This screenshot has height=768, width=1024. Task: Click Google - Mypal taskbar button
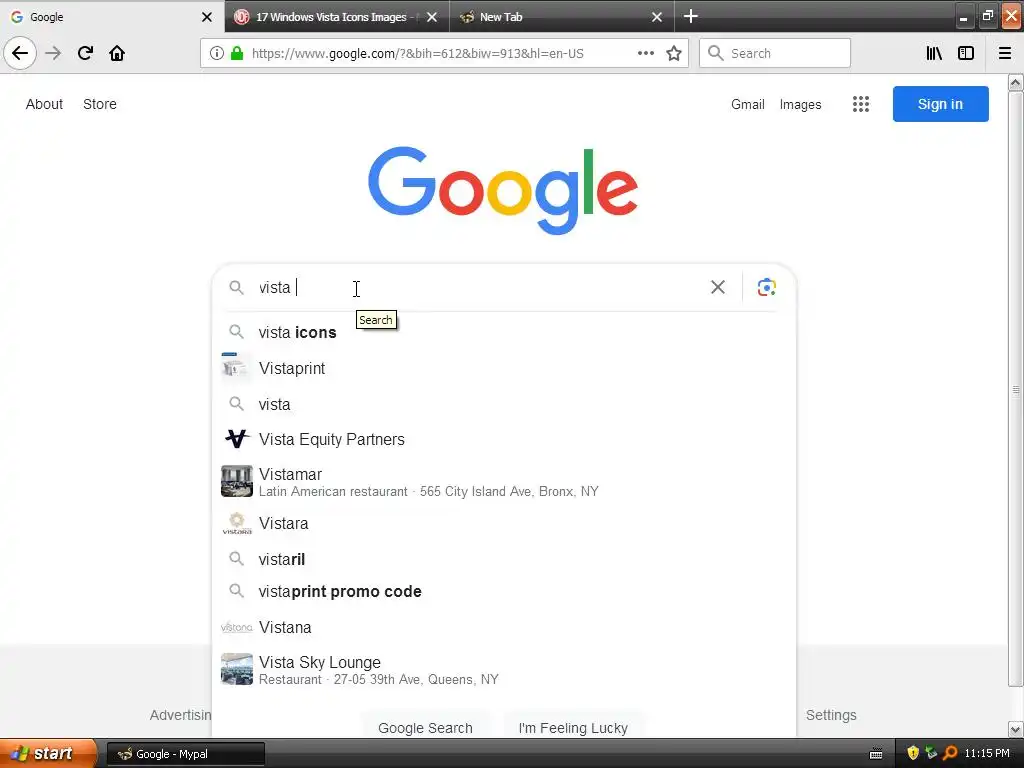185,754
